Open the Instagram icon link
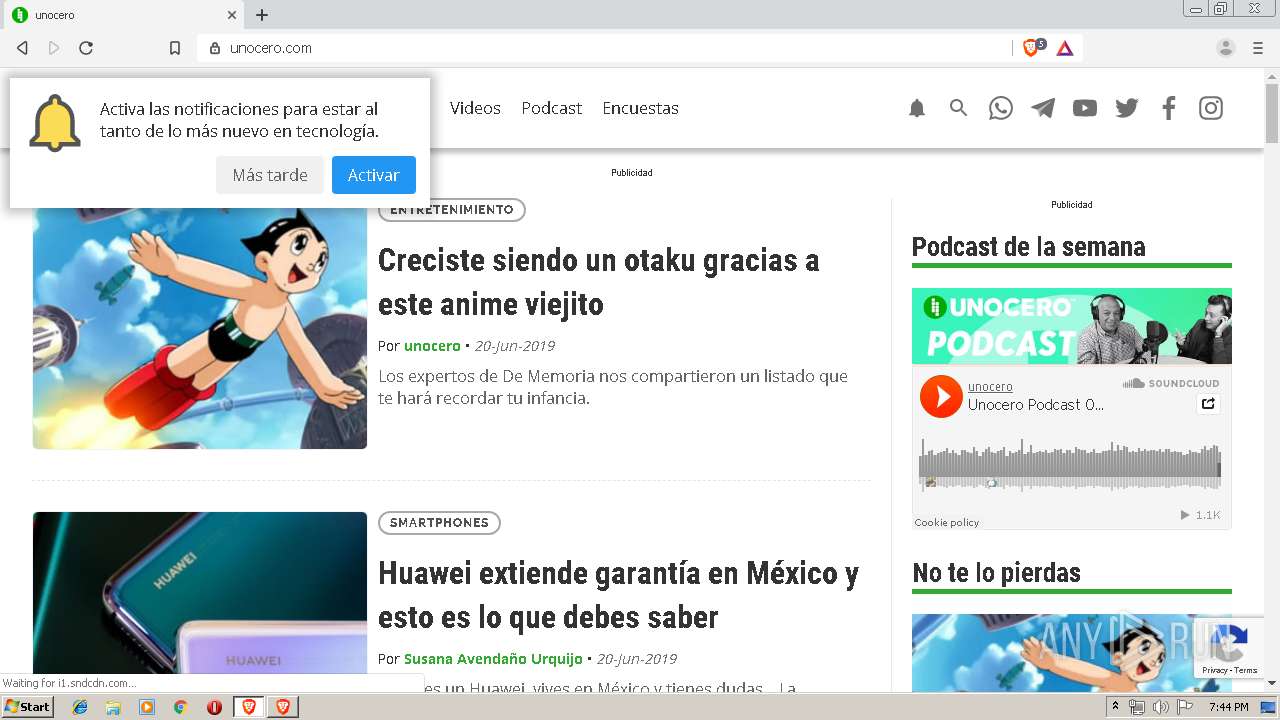The height and width of the screenshot is (720, 1280). coord(1211,108)
